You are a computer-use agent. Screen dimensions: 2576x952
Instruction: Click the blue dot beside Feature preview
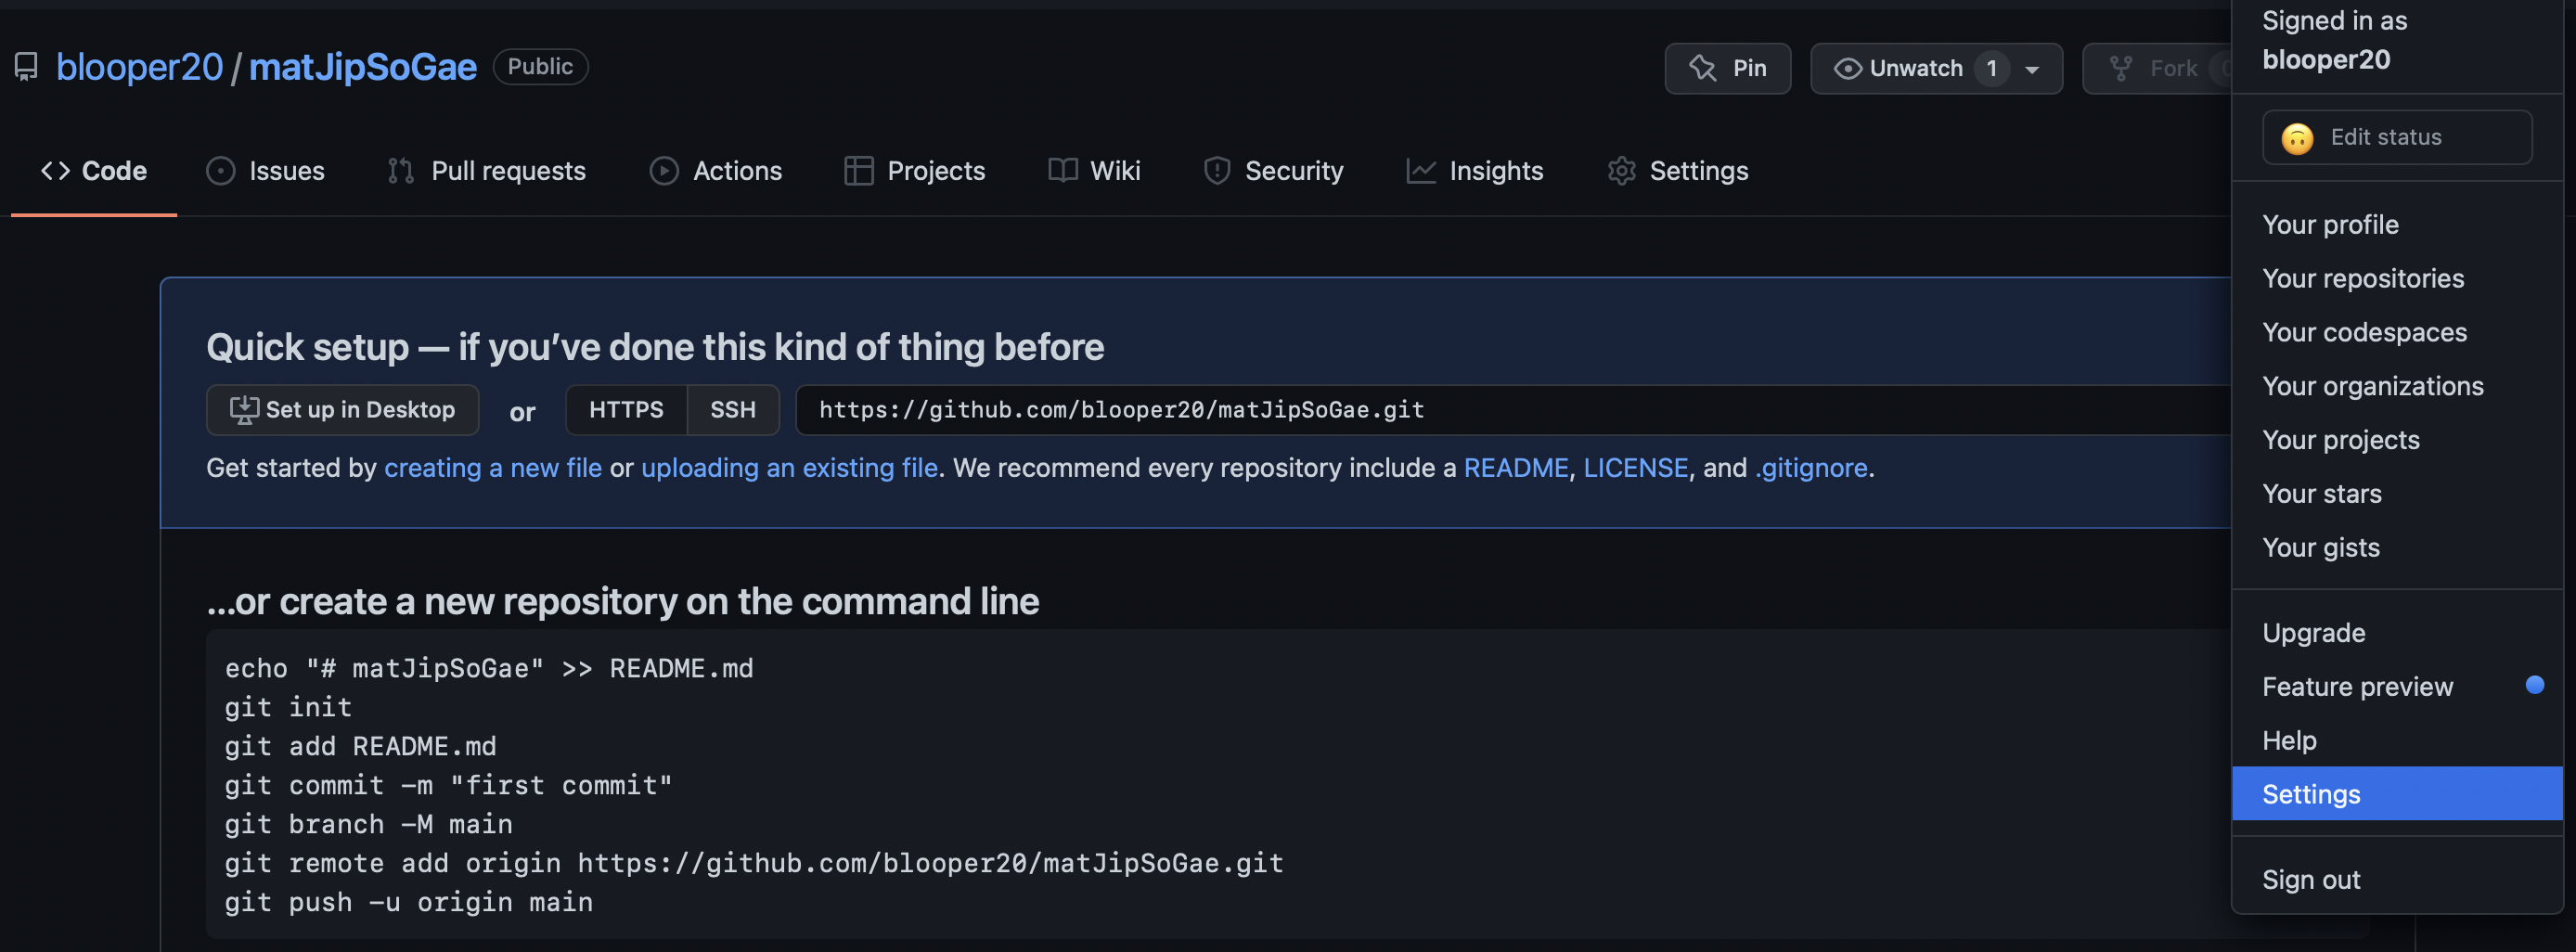(2534, 685)
